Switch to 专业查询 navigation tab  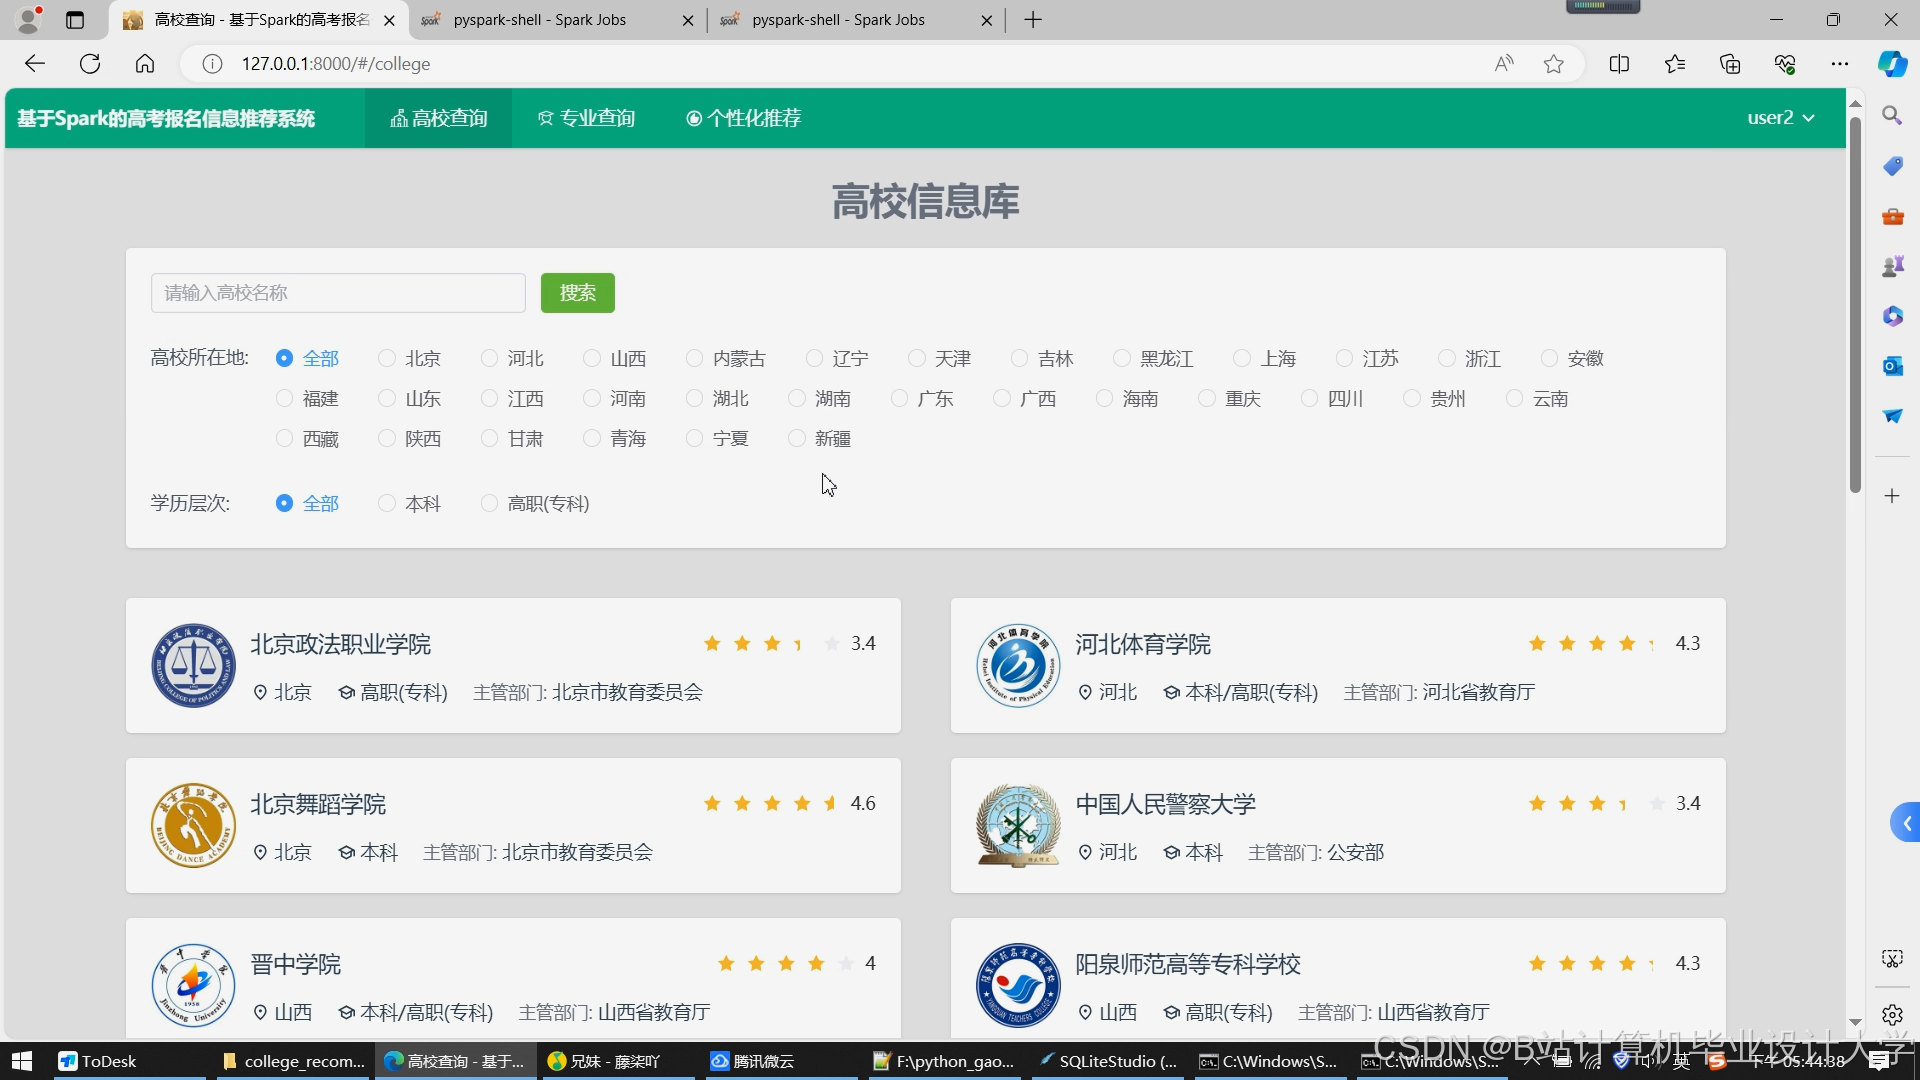tap(586, 118)
